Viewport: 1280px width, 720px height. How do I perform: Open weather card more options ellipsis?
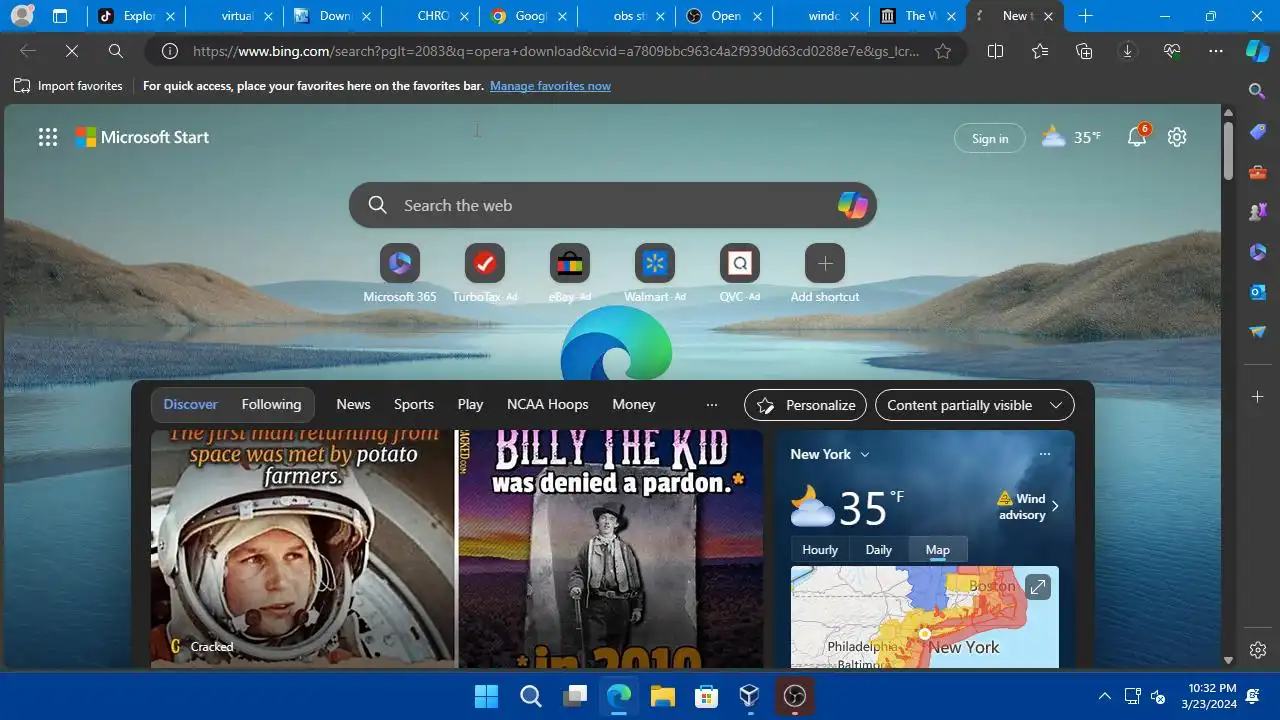pyautogui.click(x=1045, y=454)
